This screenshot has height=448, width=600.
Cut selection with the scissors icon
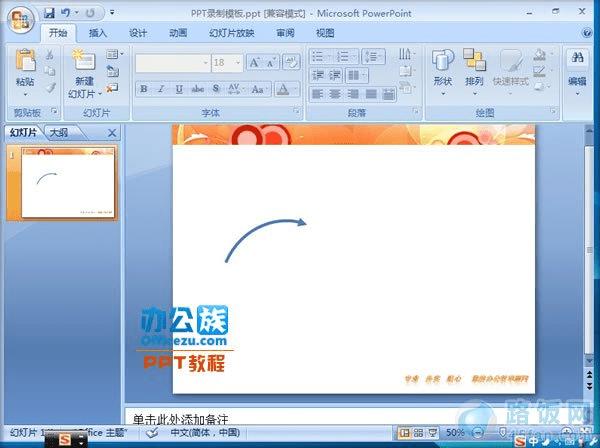pos(50,55)
